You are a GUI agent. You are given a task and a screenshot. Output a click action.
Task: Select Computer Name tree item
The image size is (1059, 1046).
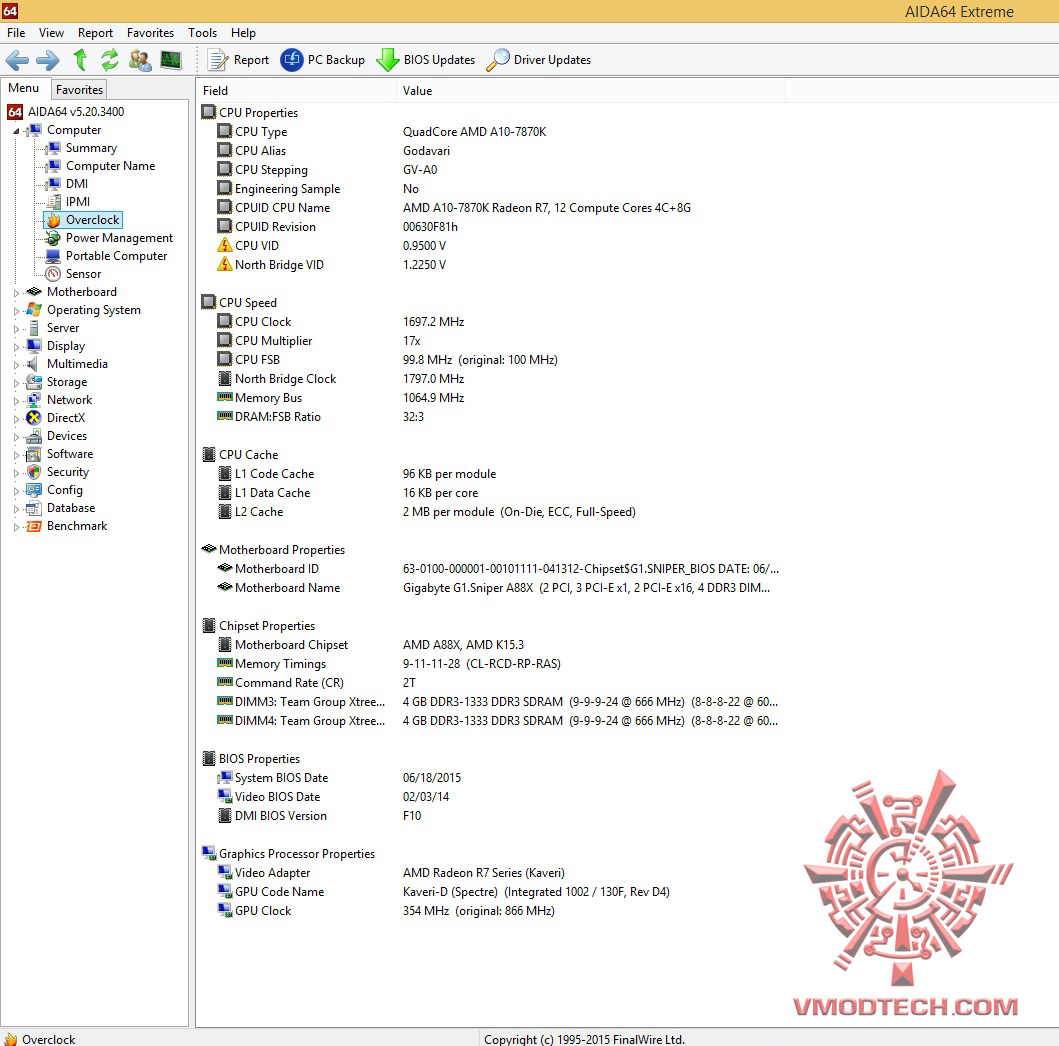(110, 165)
